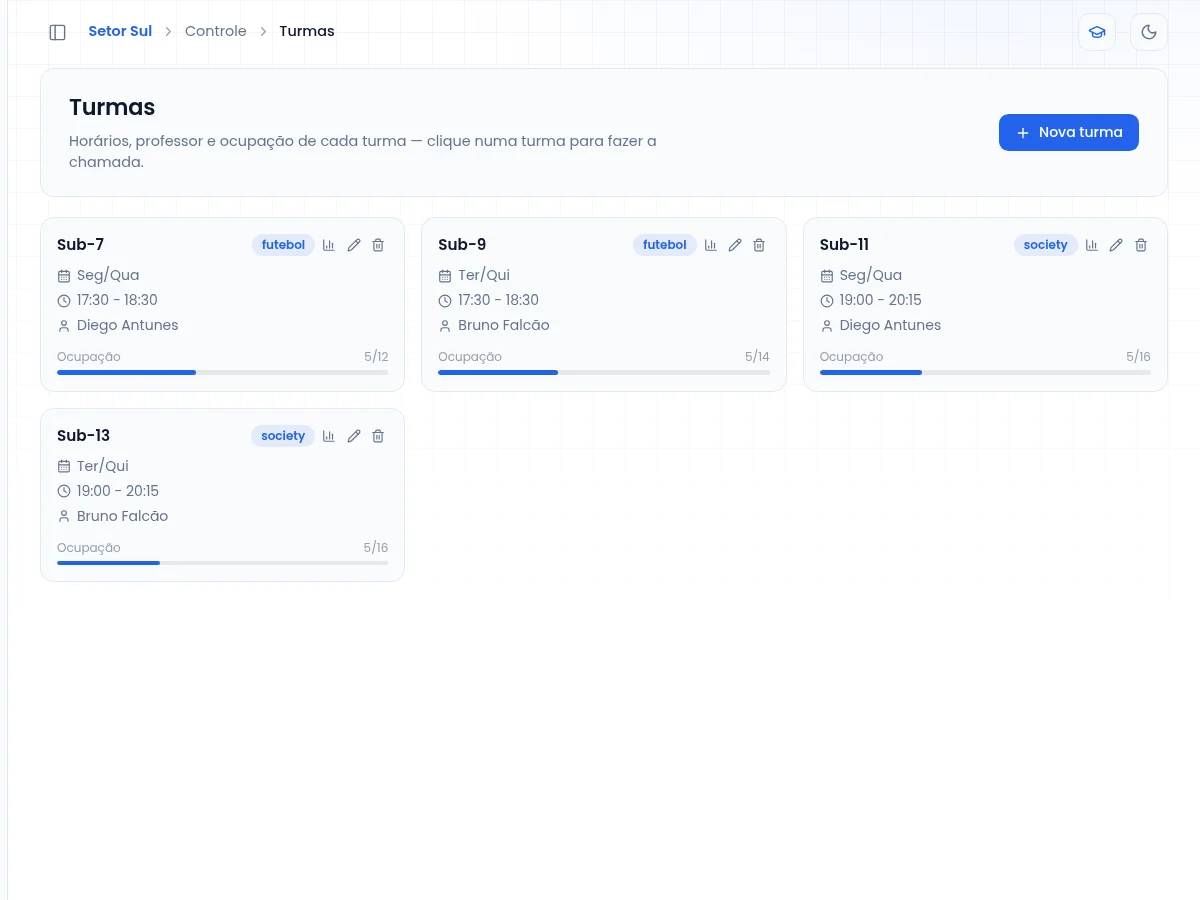Open Sub-9 statistics chart icon
The width and height of the screenshot is (1200, 900).
(x=711, y=245)
